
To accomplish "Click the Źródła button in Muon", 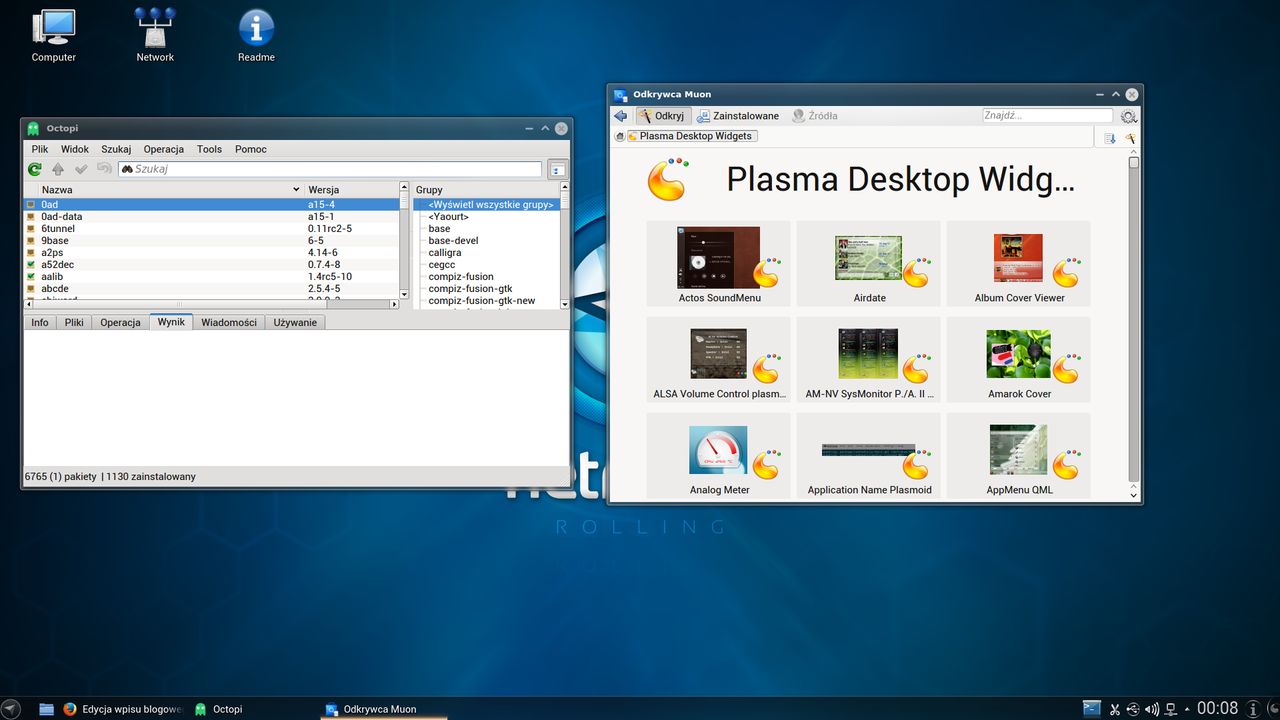I will (x=815, y=116).
